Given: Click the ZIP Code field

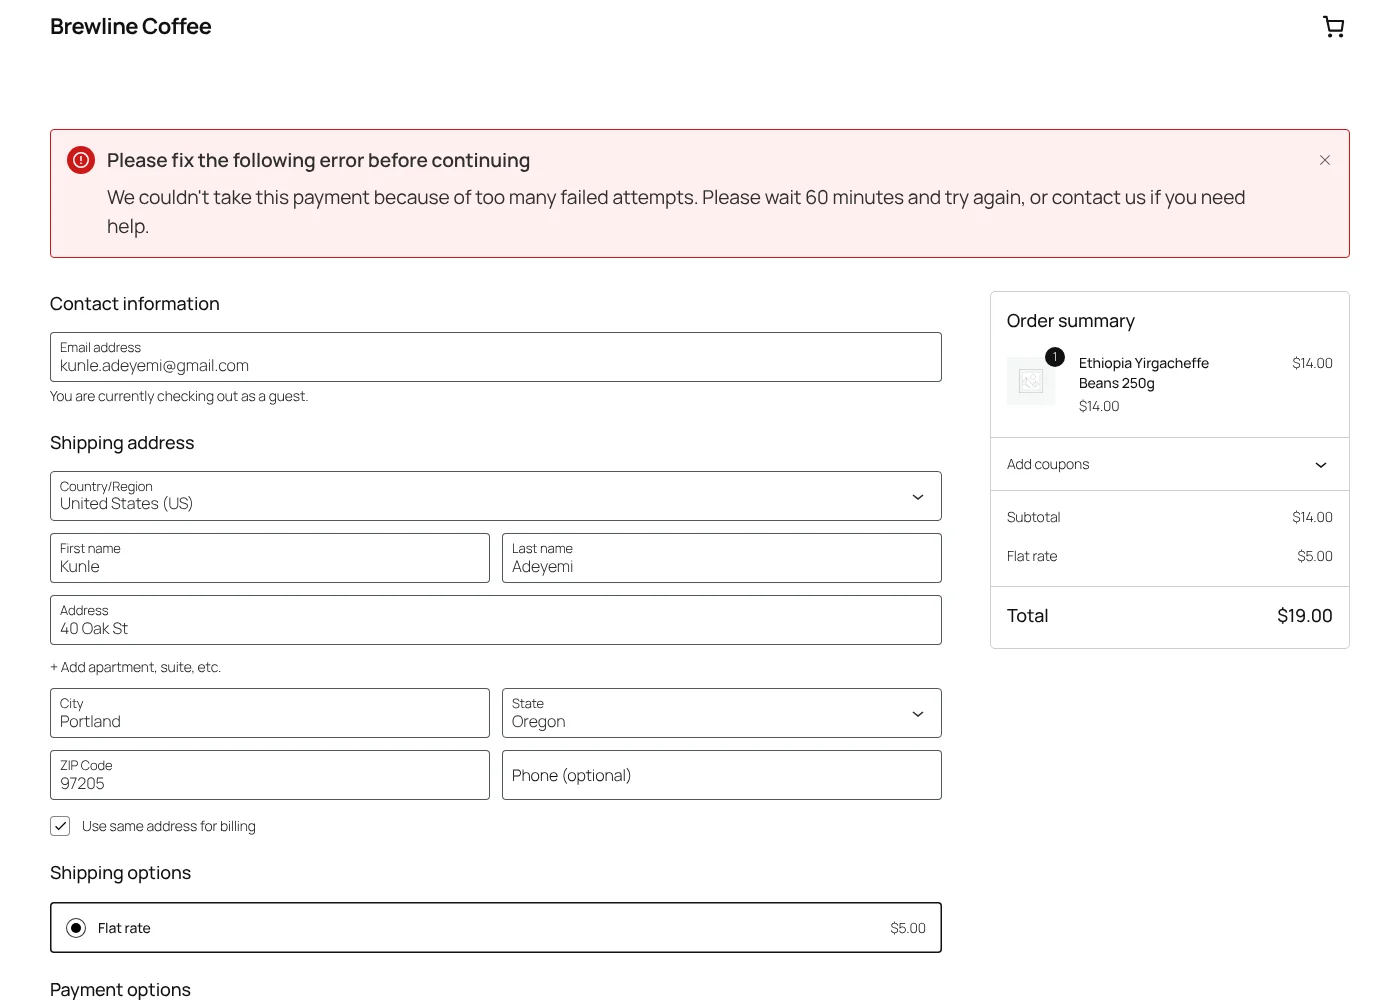Looking at the screenshot, I should click(270, 775).
